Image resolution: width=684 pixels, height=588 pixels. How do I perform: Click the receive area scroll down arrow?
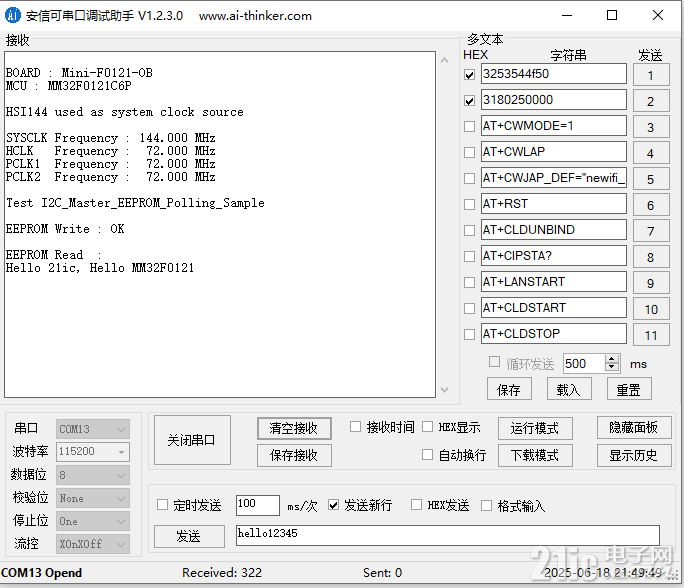445,390
